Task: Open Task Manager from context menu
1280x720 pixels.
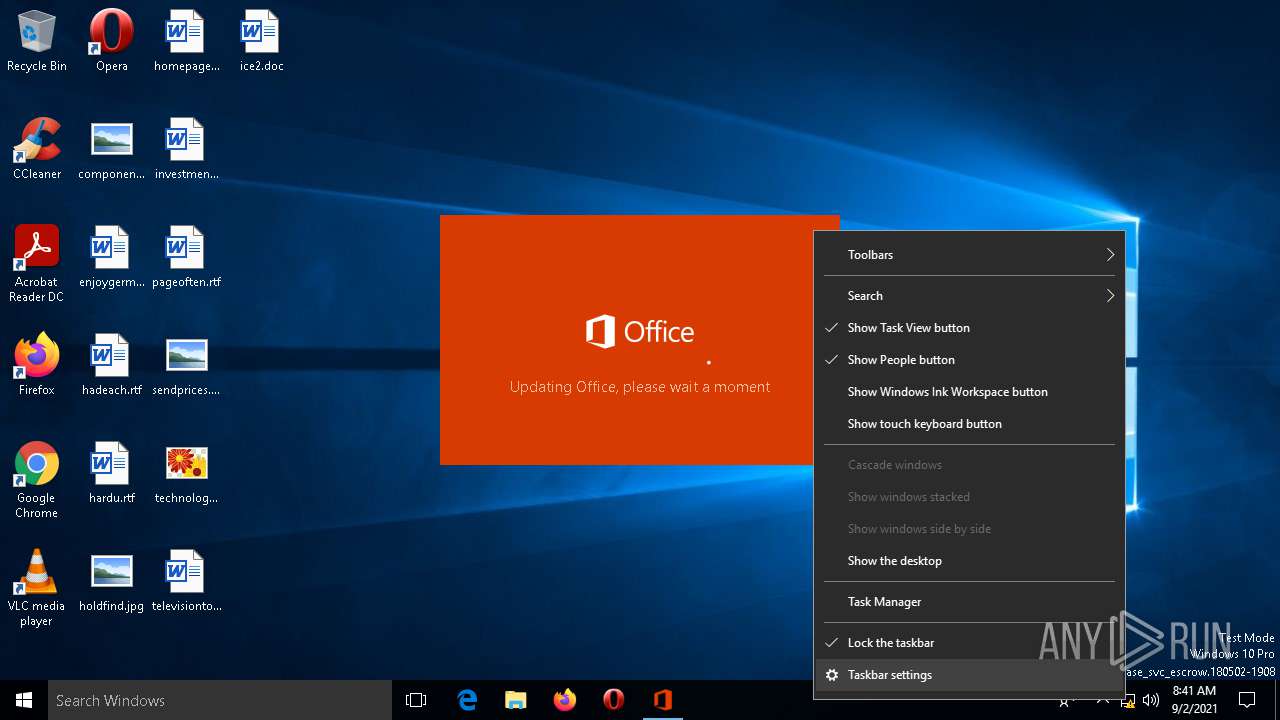Action: pyautogui.click(x=969, y=602)
